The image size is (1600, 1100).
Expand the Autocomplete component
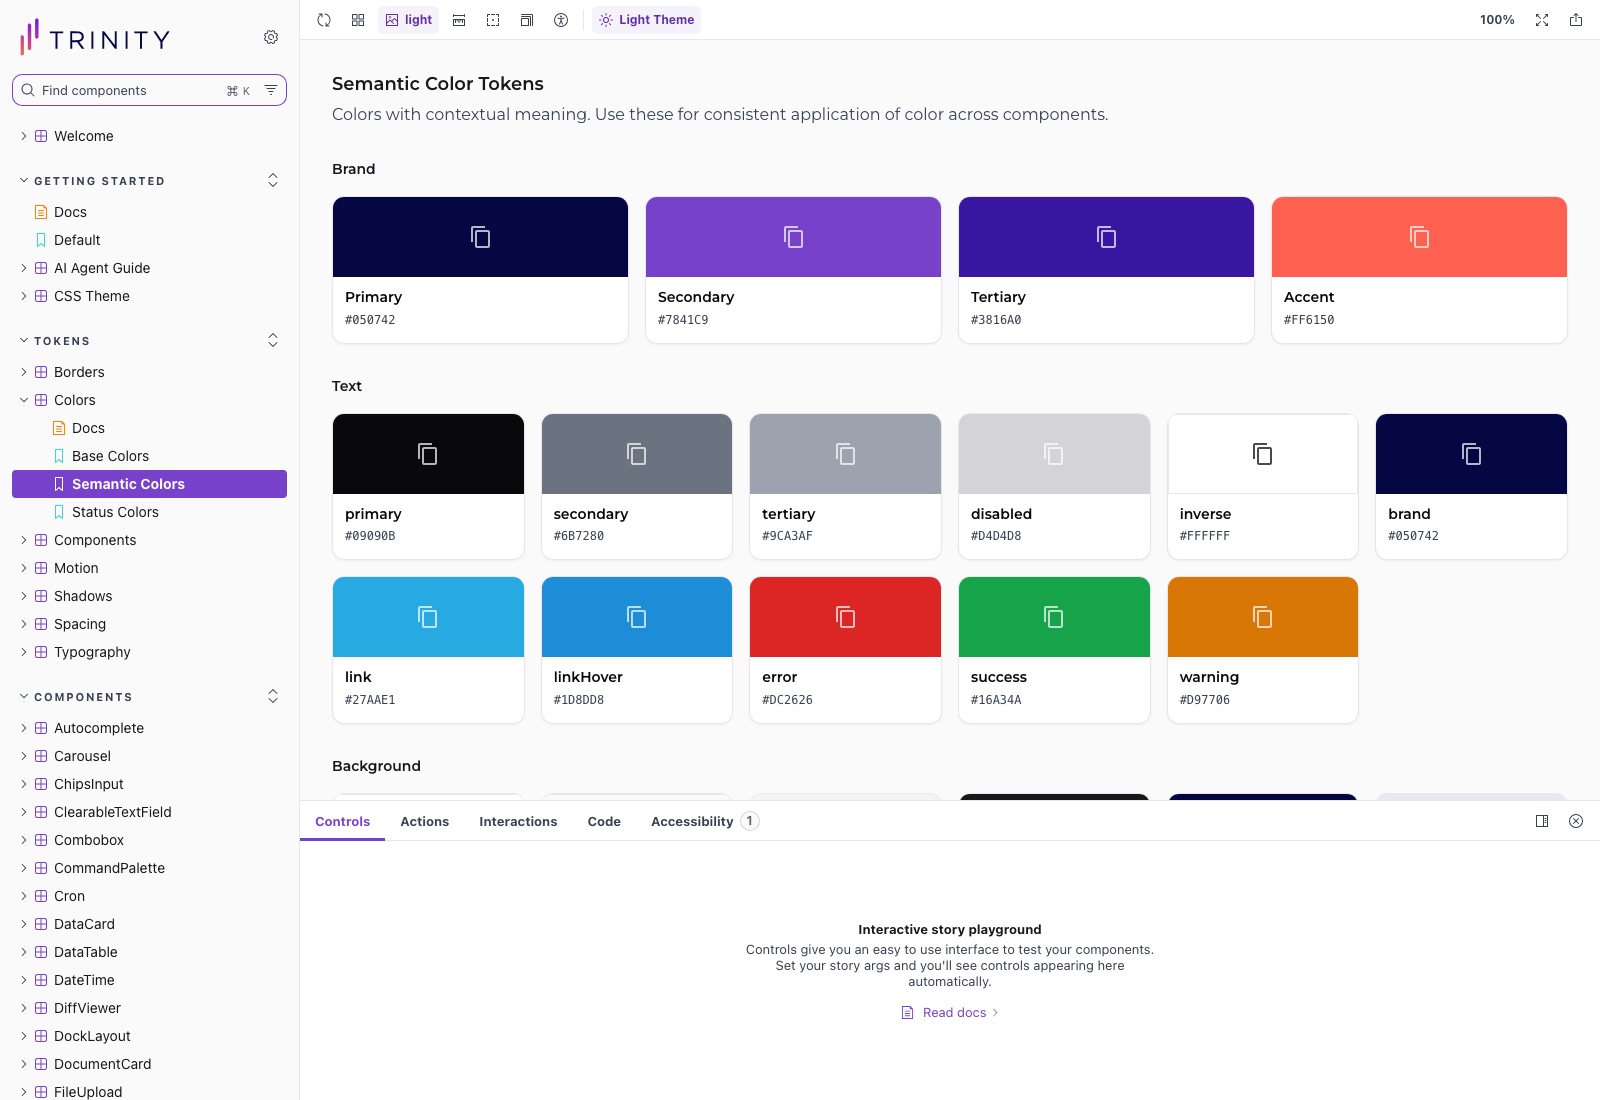tap(150, 728)
